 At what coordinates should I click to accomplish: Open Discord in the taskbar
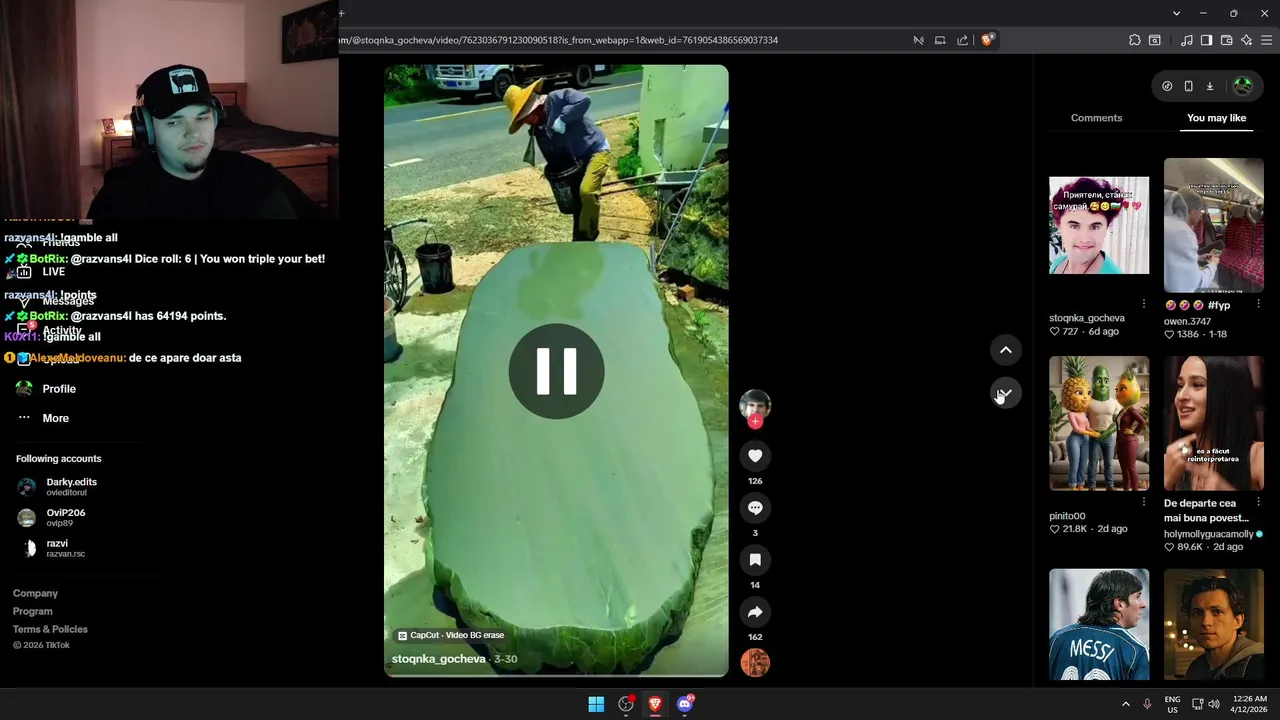point(685,704)
